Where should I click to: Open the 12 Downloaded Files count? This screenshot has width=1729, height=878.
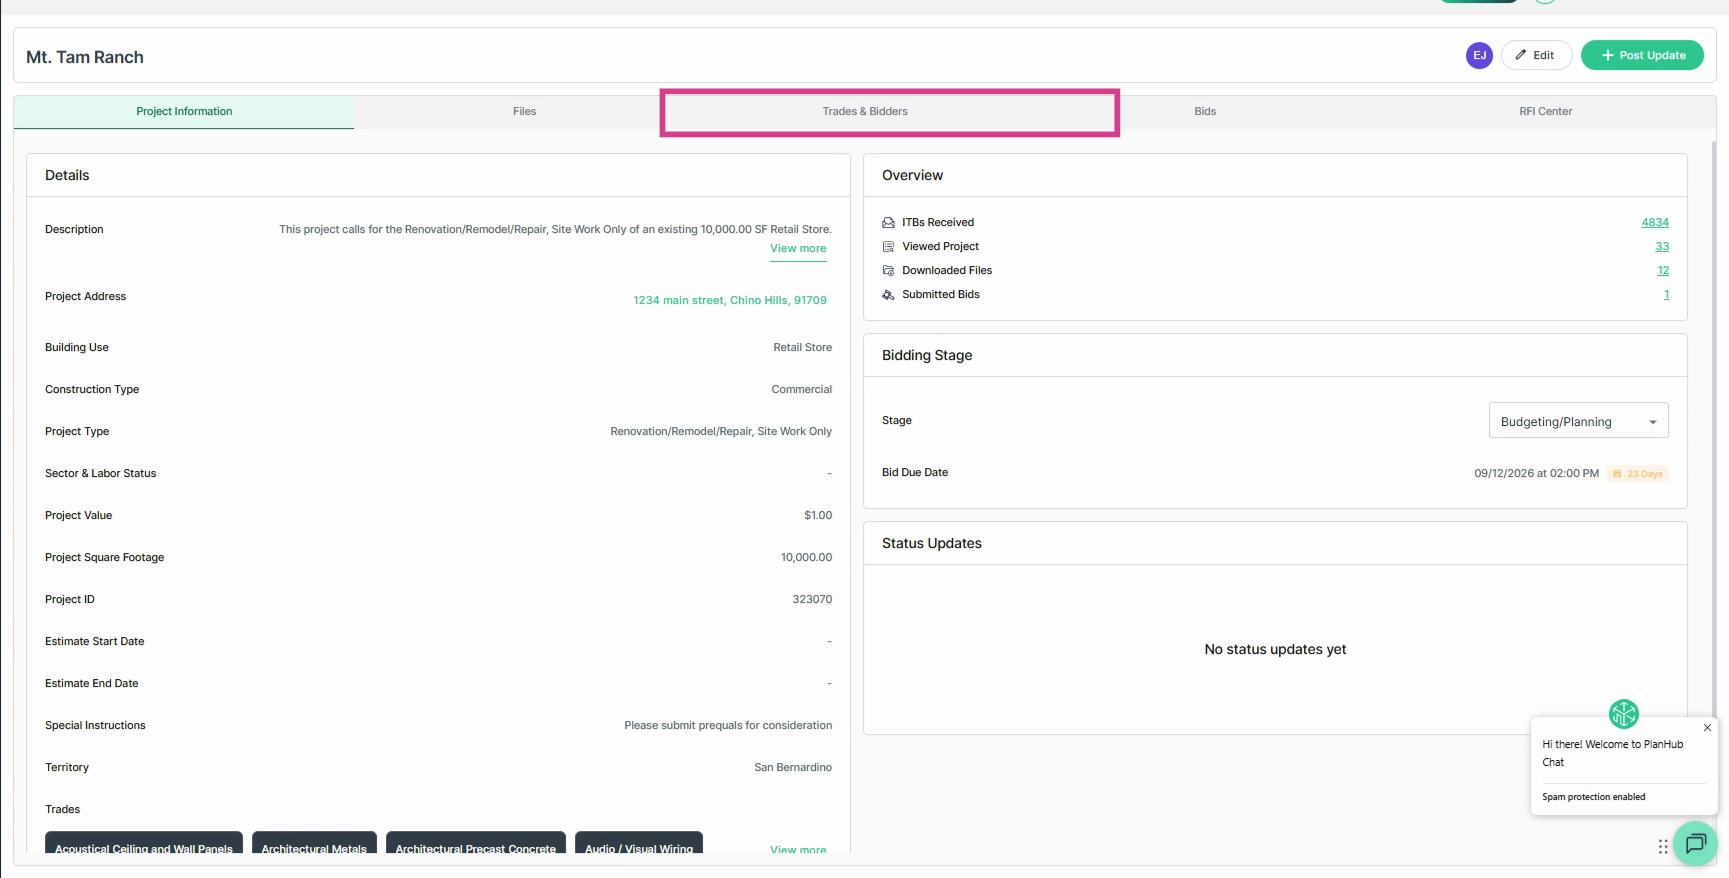pos(1663,271)
